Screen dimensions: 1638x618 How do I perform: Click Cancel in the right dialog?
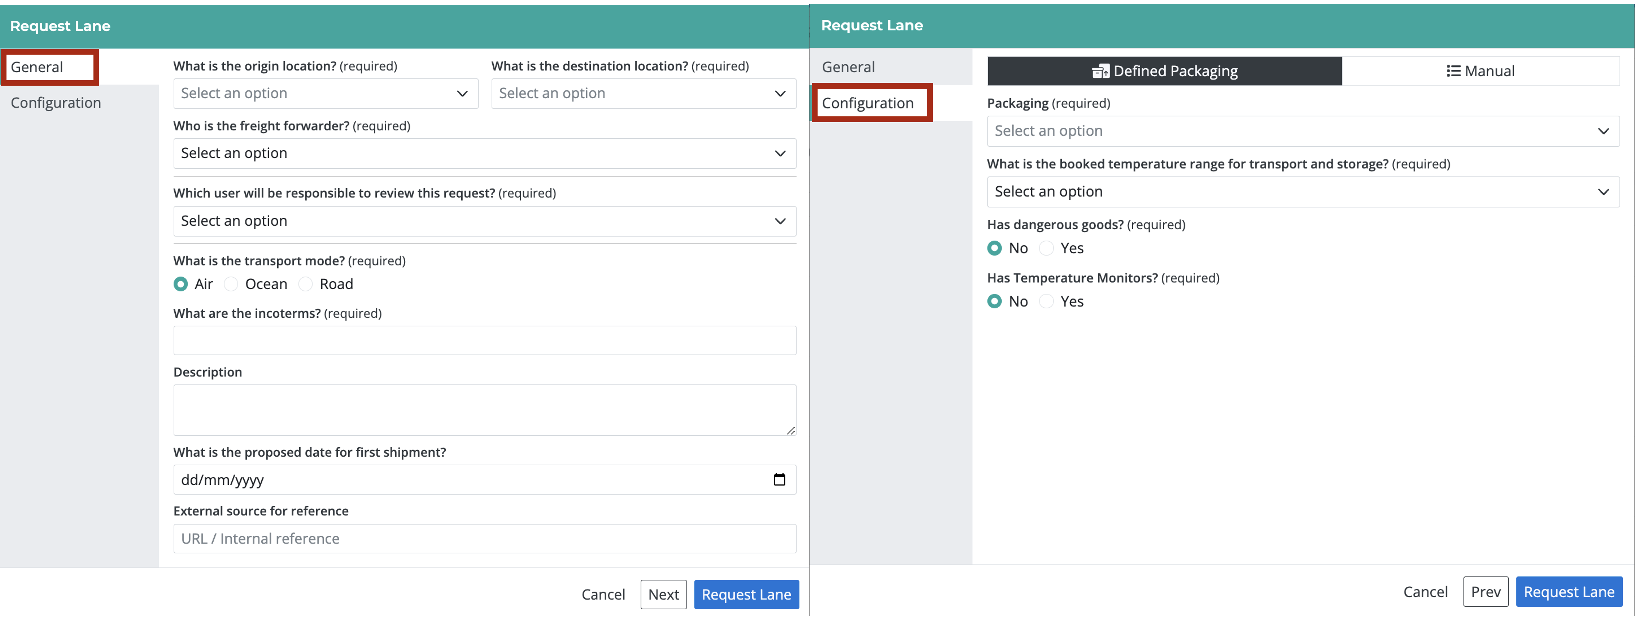point(1425,592)
